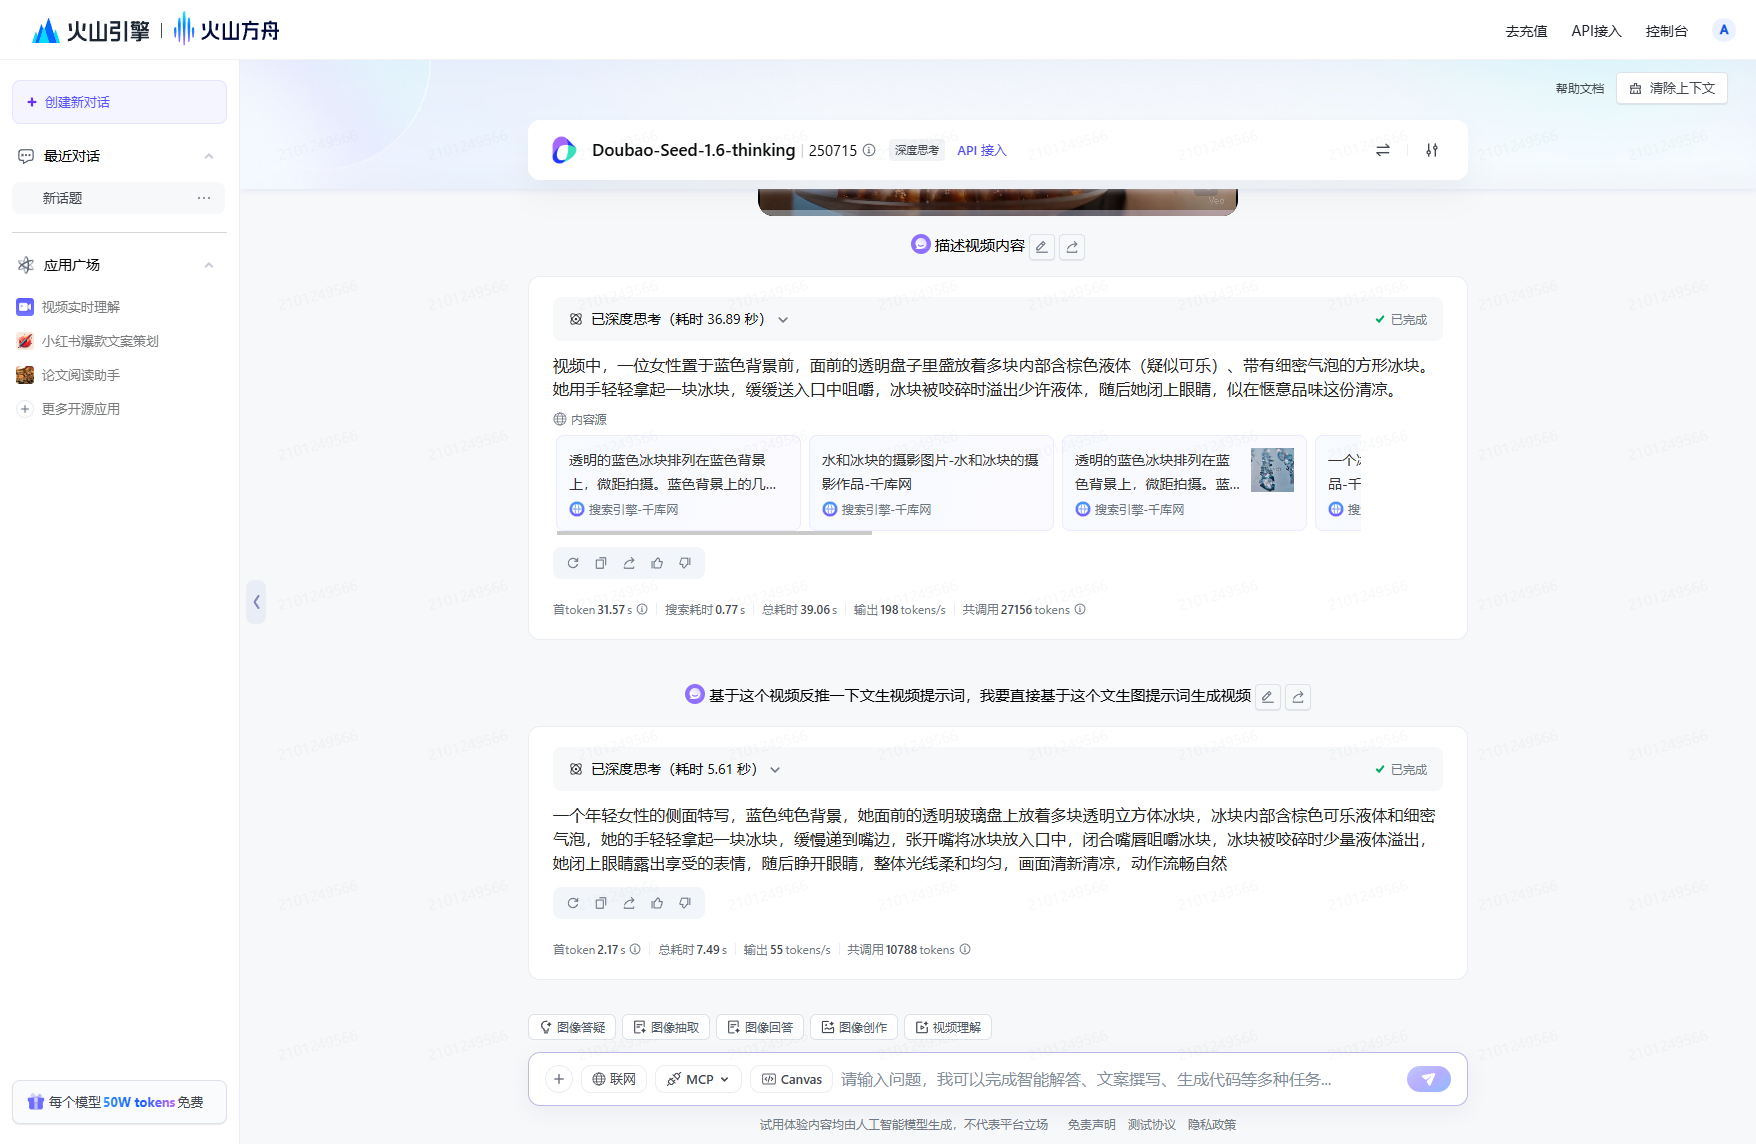Screen dimensions: 1756x1144
Task: Like the second answer about 年轻女性
Action: tap(657, 903)
